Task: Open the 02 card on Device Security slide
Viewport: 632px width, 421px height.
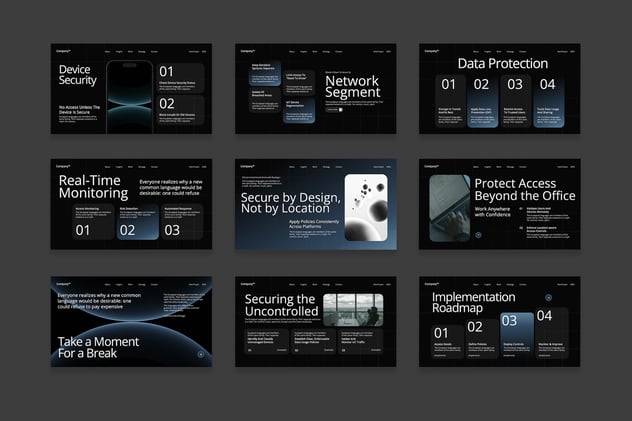Action: pos(182,110)
